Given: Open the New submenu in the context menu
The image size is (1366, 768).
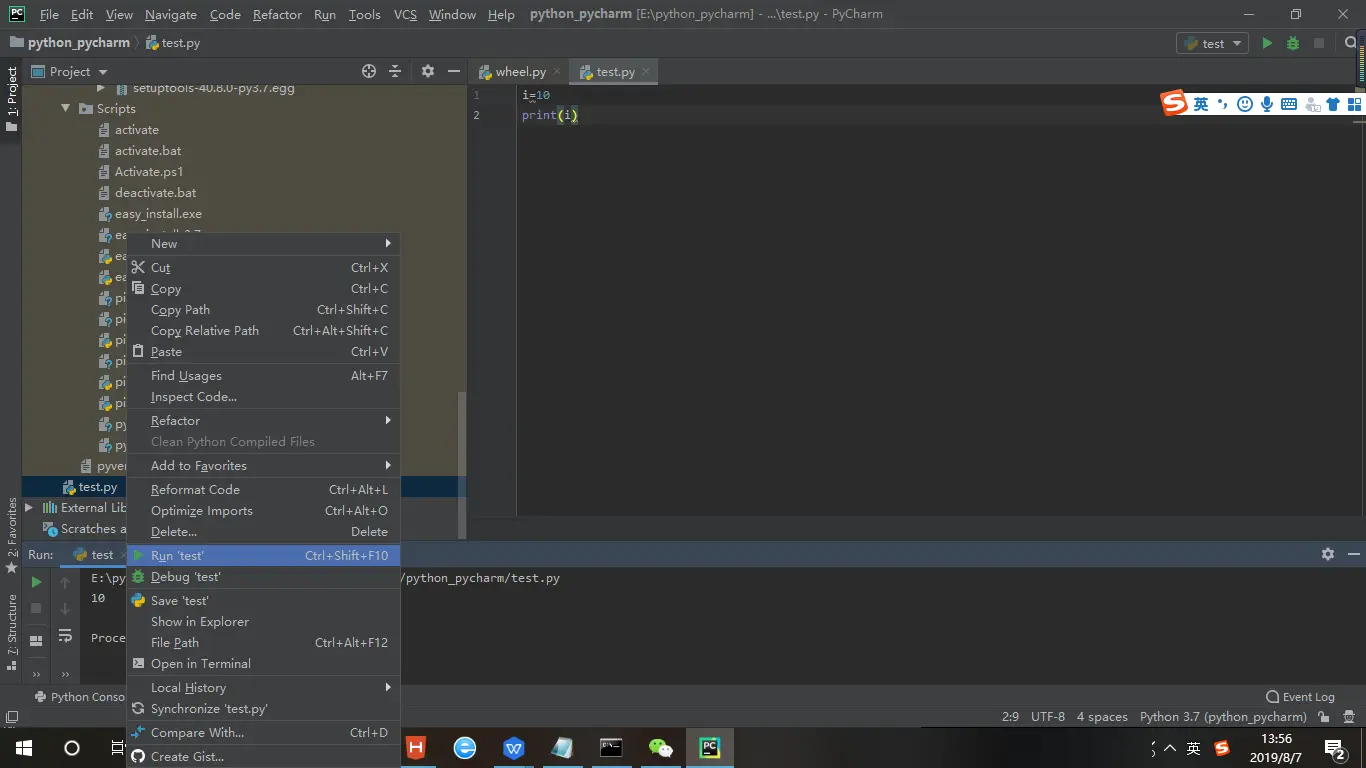Looking at the screenshot, I should coord(264,243).
